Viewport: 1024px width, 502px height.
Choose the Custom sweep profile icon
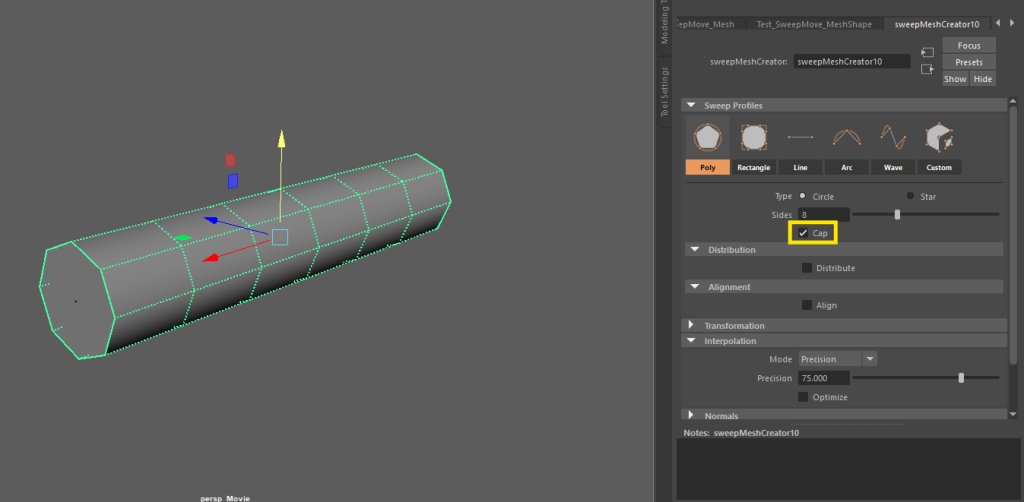click(x=939, y=137)
